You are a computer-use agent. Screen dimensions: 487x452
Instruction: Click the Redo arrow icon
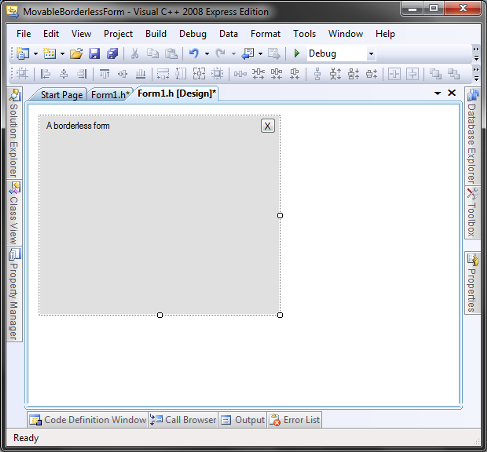tap(220, 54)
